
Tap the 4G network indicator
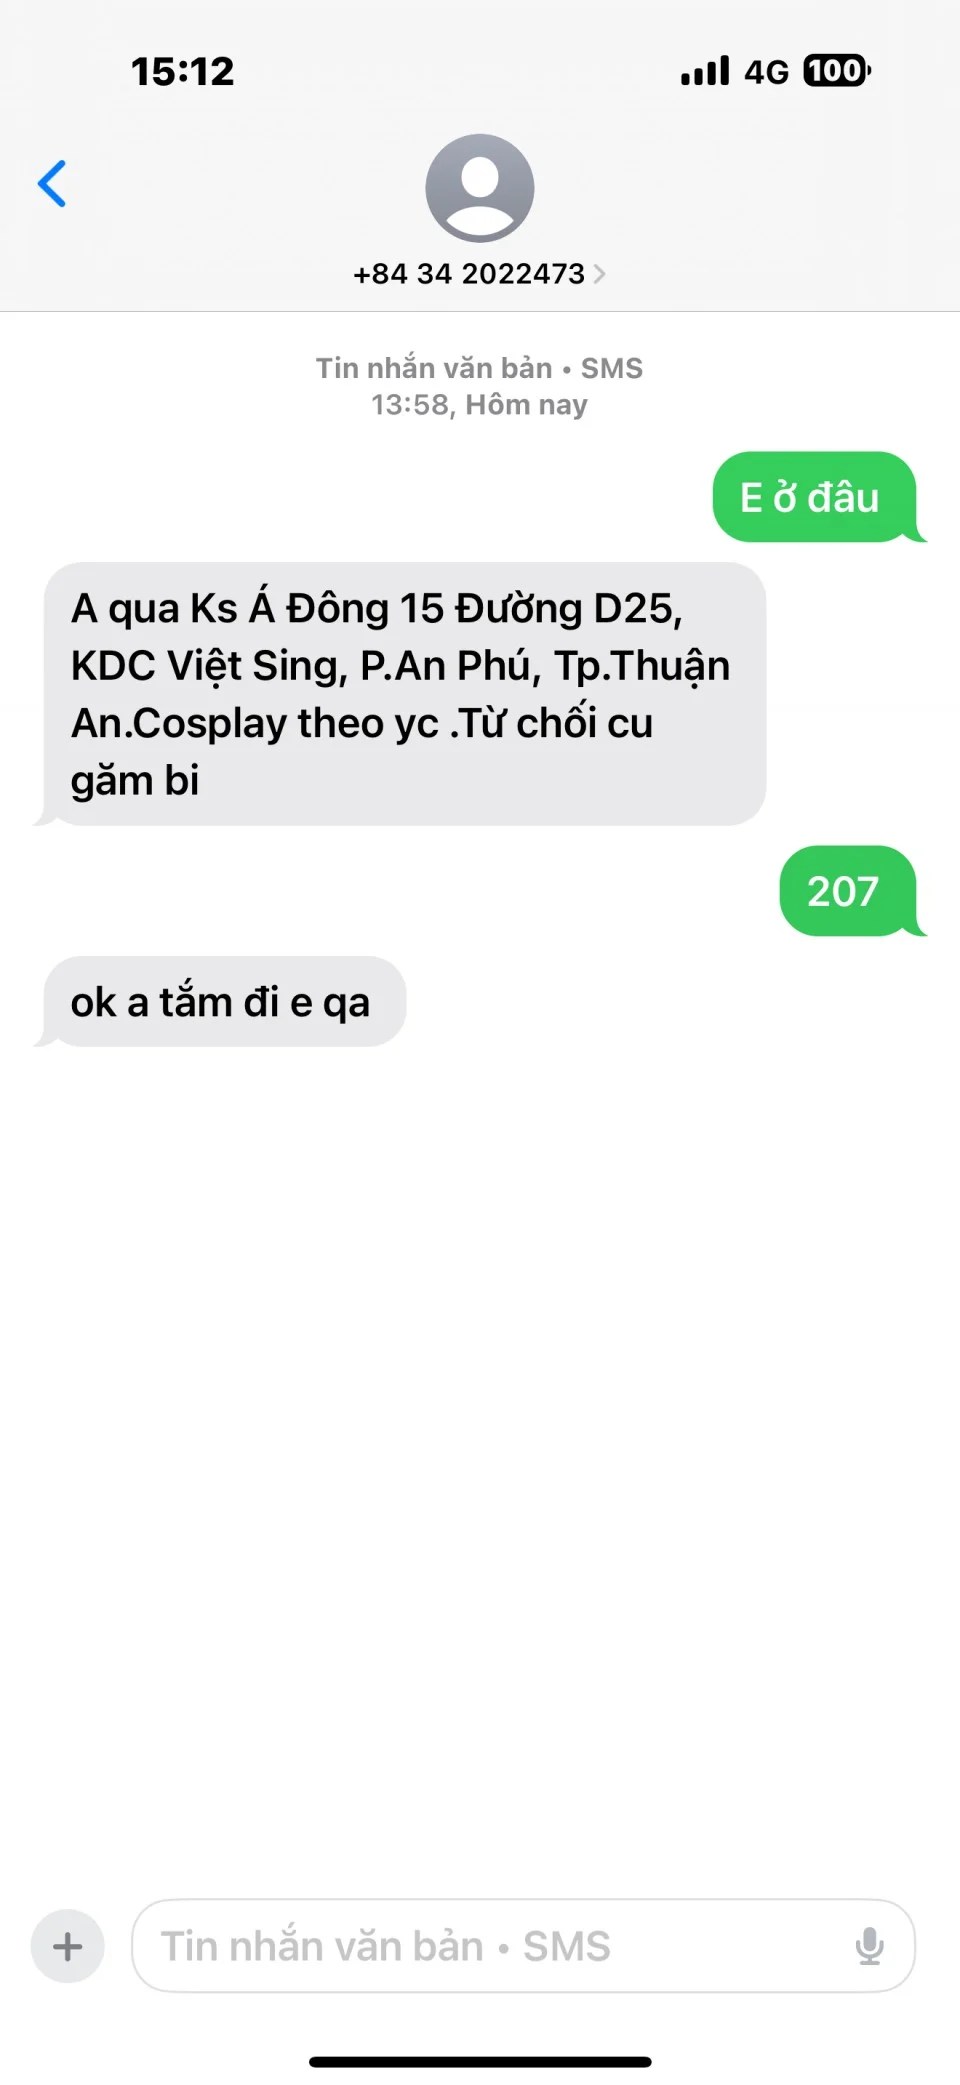click(766, 72)
